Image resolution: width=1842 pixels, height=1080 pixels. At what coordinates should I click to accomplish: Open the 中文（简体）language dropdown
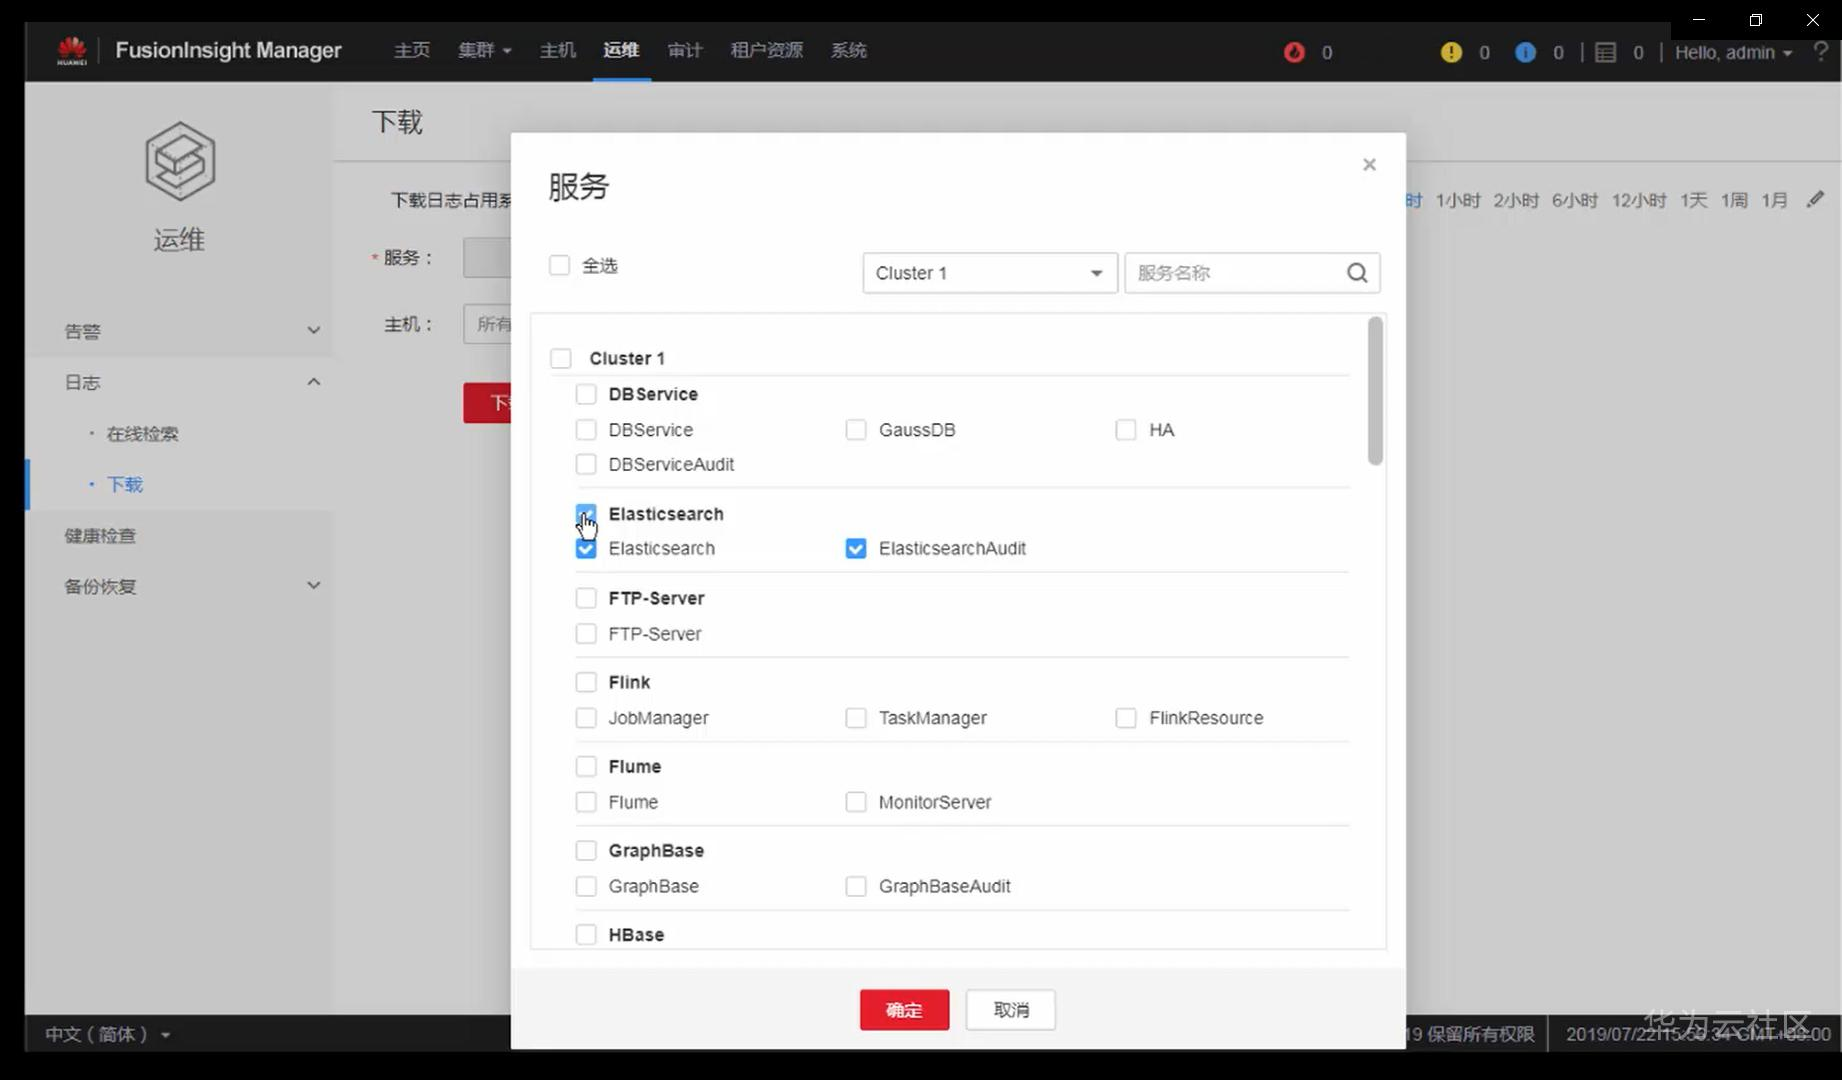108,1034
